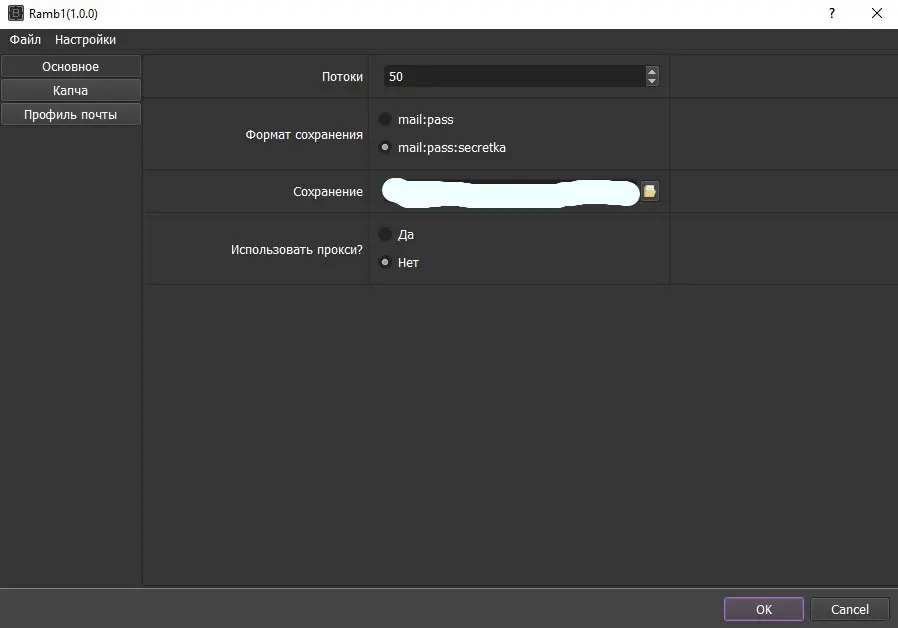The image size is (898, 628).
Task: Click the Использовать прокси? label
Action: (297, 250)
